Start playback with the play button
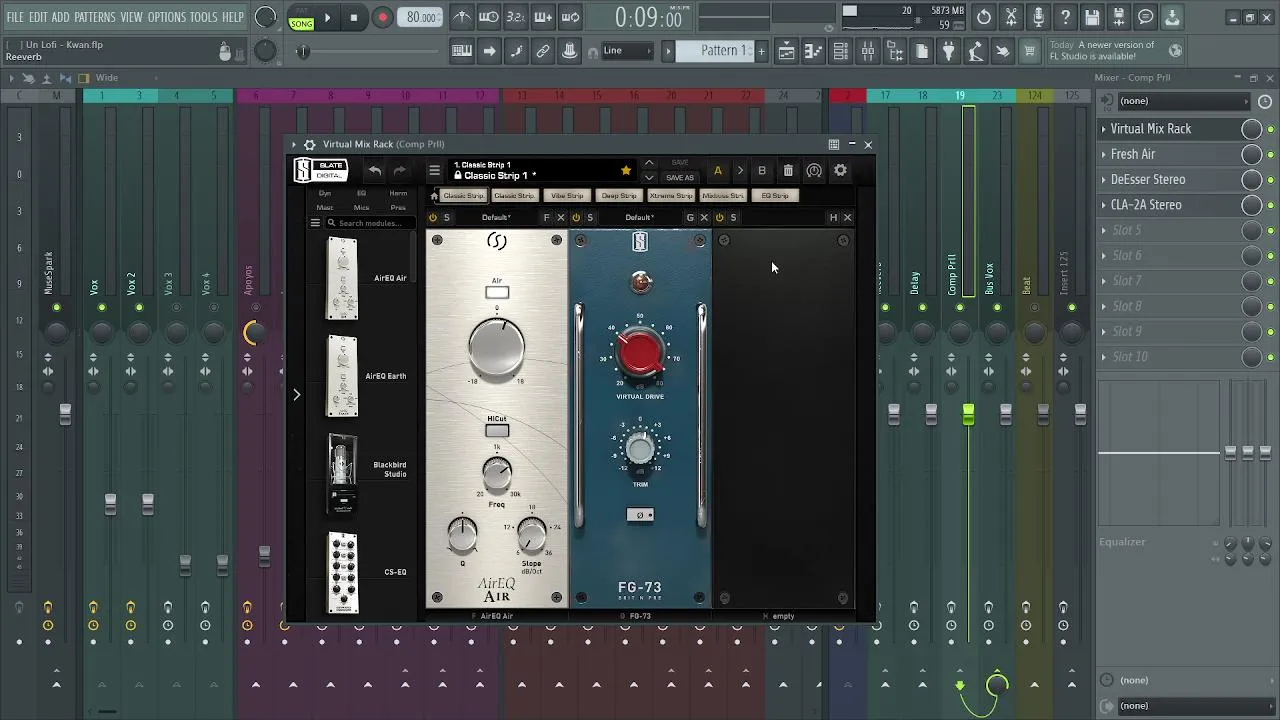This screenshot has width=1280, height=720. click(x=327, y=18)
